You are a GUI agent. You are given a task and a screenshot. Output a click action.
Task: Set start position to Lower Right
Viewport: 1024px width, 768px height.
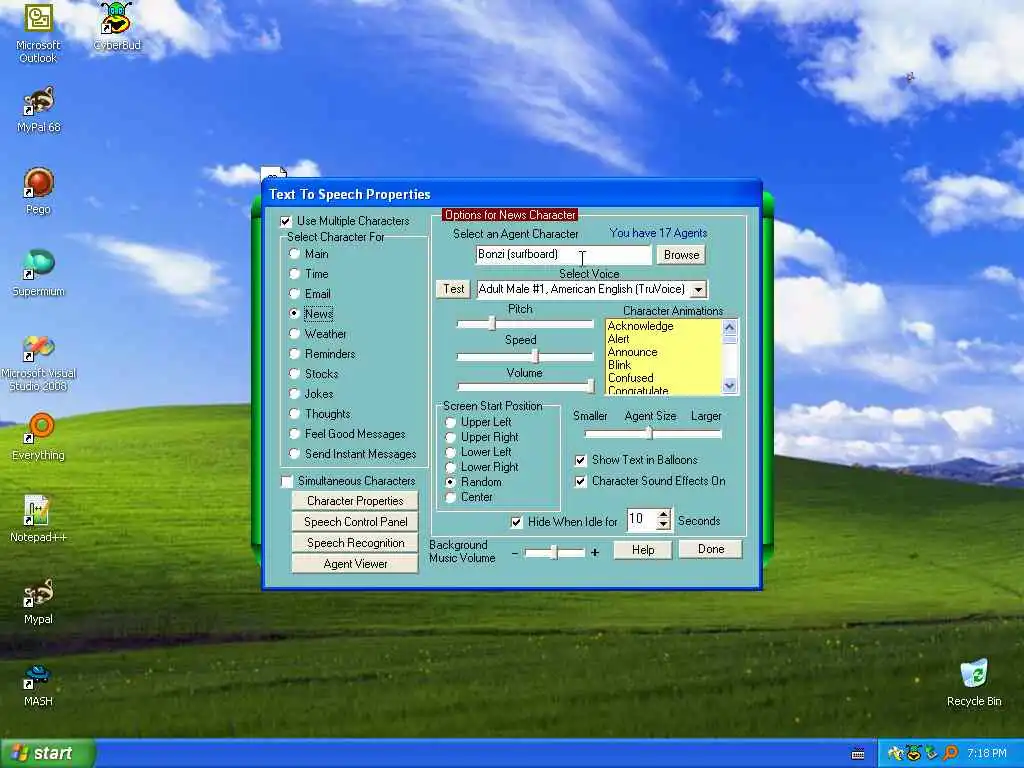point(451,468)
